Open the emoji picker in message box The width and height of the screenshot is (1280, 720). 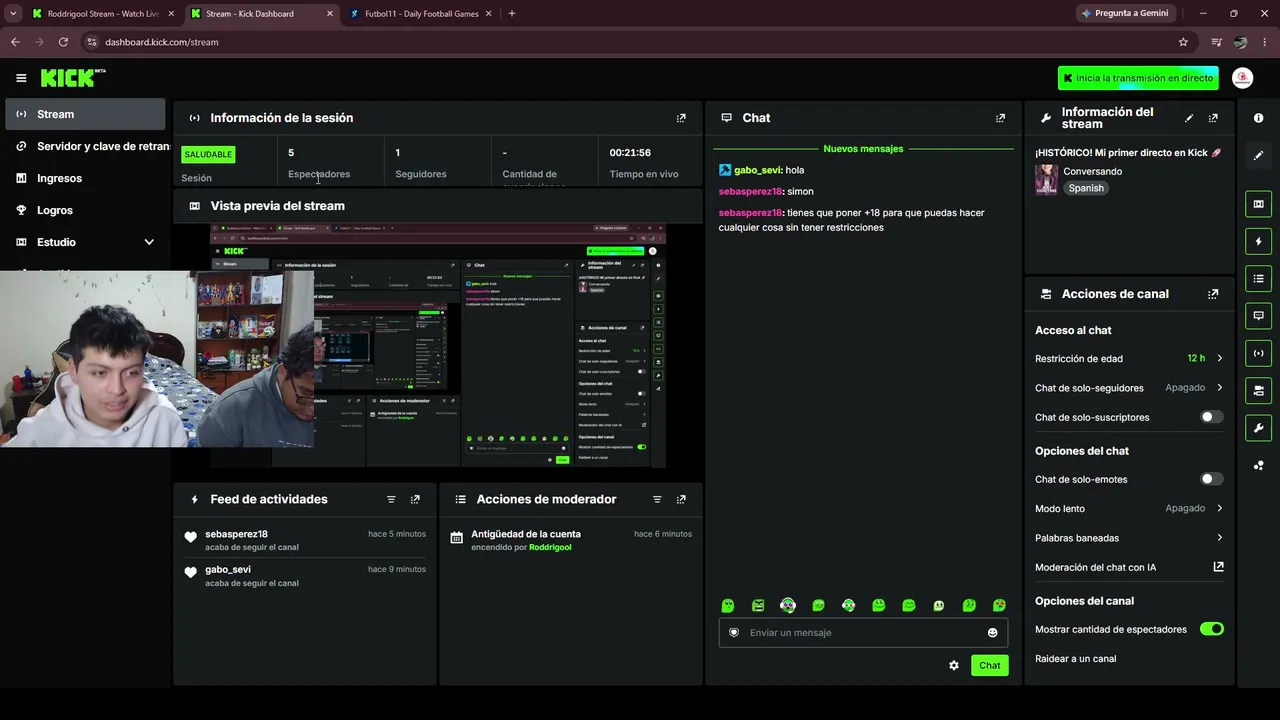tap(992, 632)
